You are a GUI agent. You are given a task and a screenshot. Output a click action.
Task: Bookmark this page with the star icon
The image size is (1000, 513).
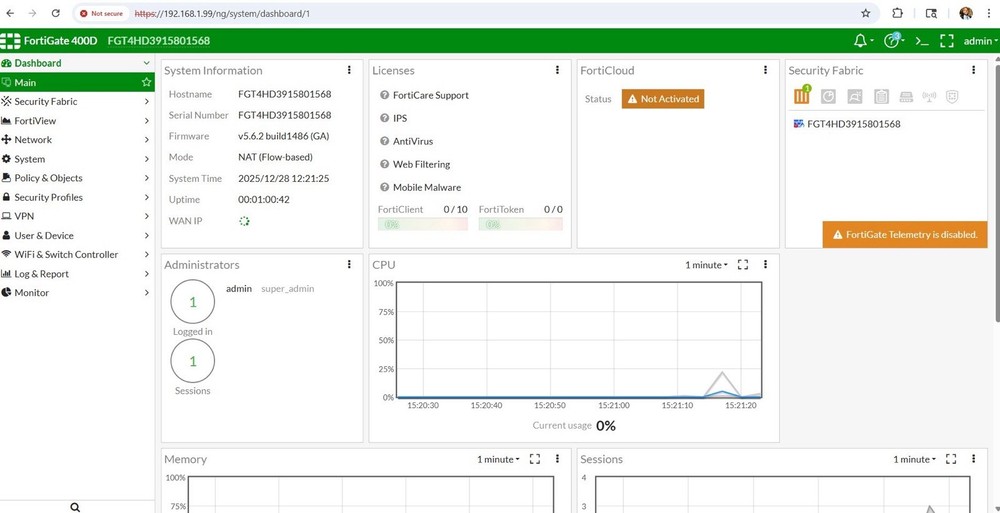(x=865, y=13)
